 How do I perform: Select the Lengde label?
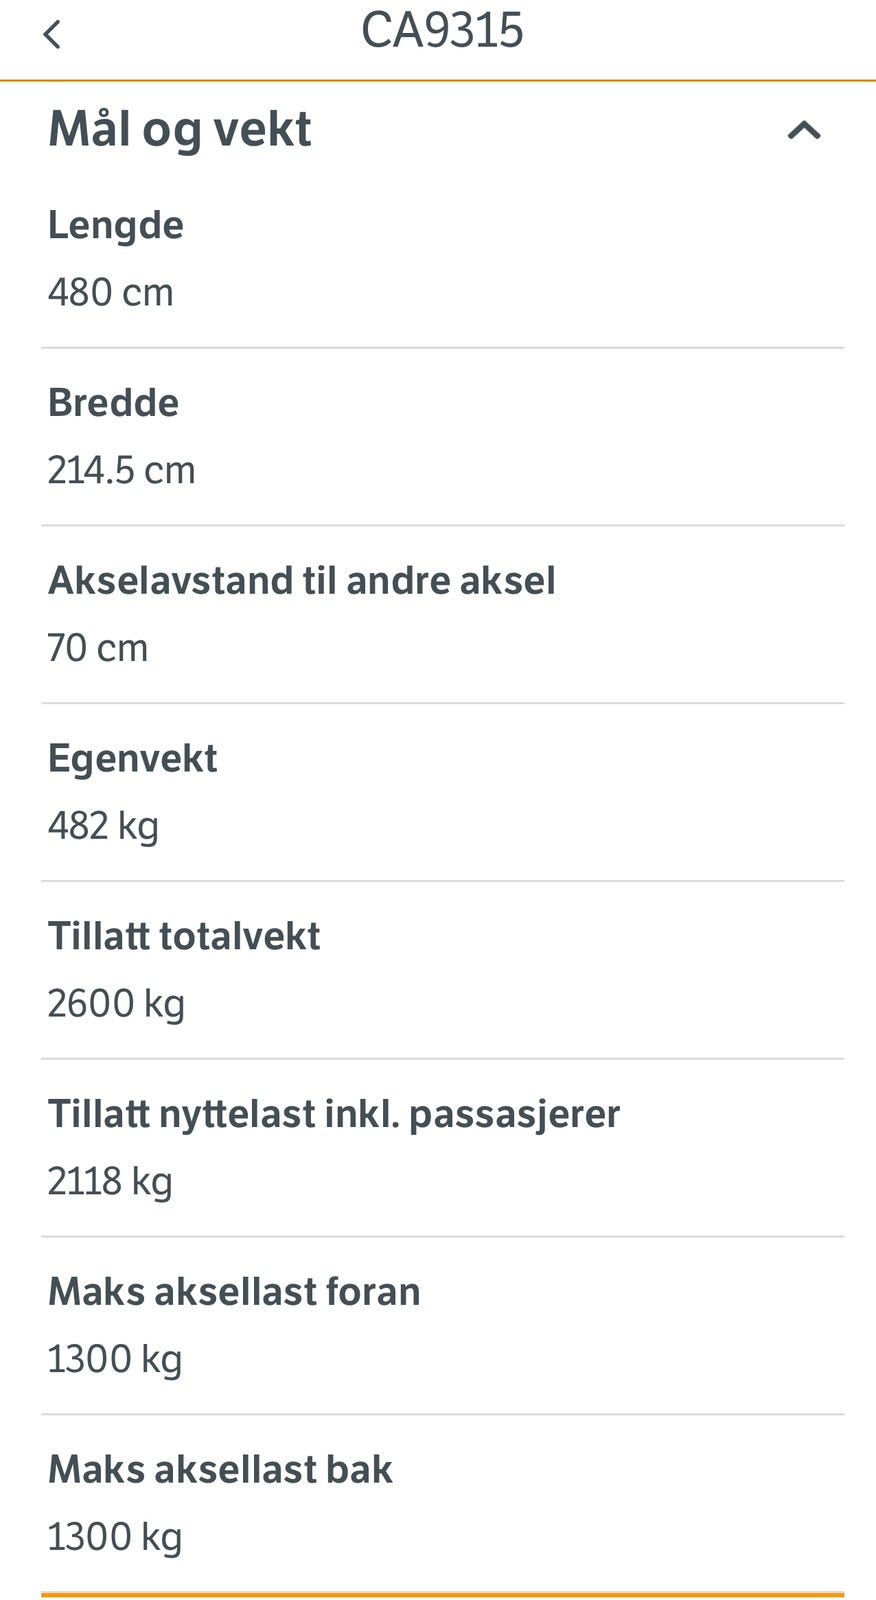pyautogui.click(x=116, y=226)
